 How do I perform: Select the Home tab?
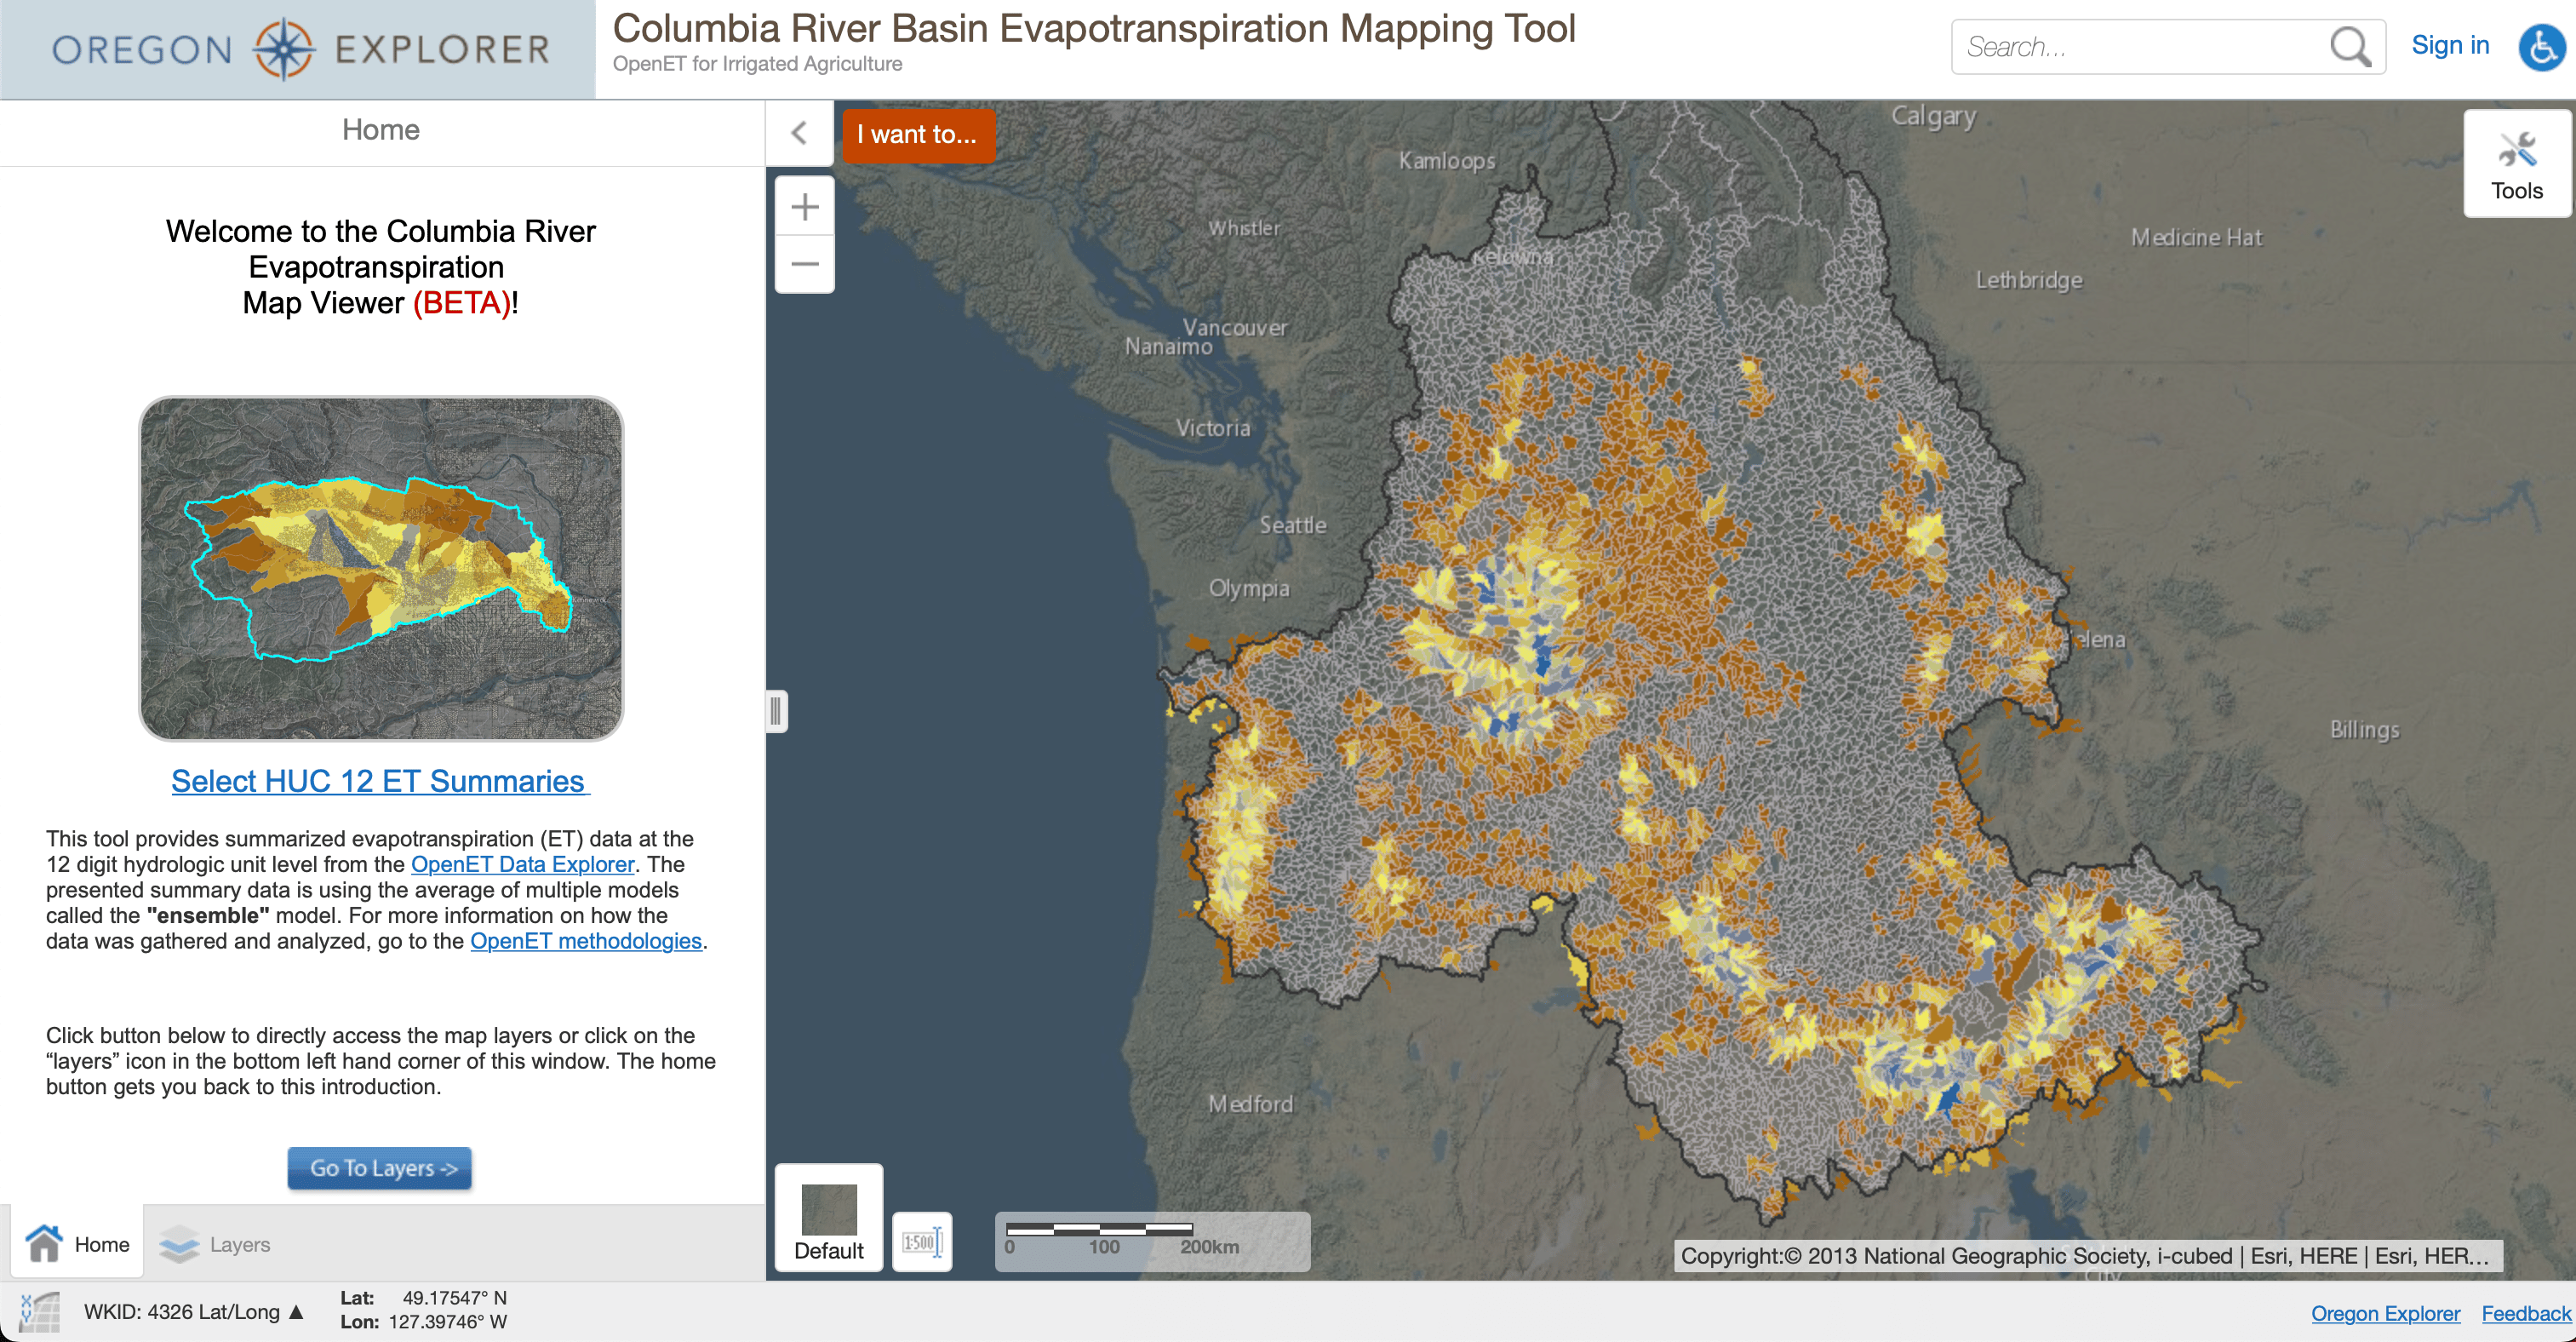click(78, 1244)
